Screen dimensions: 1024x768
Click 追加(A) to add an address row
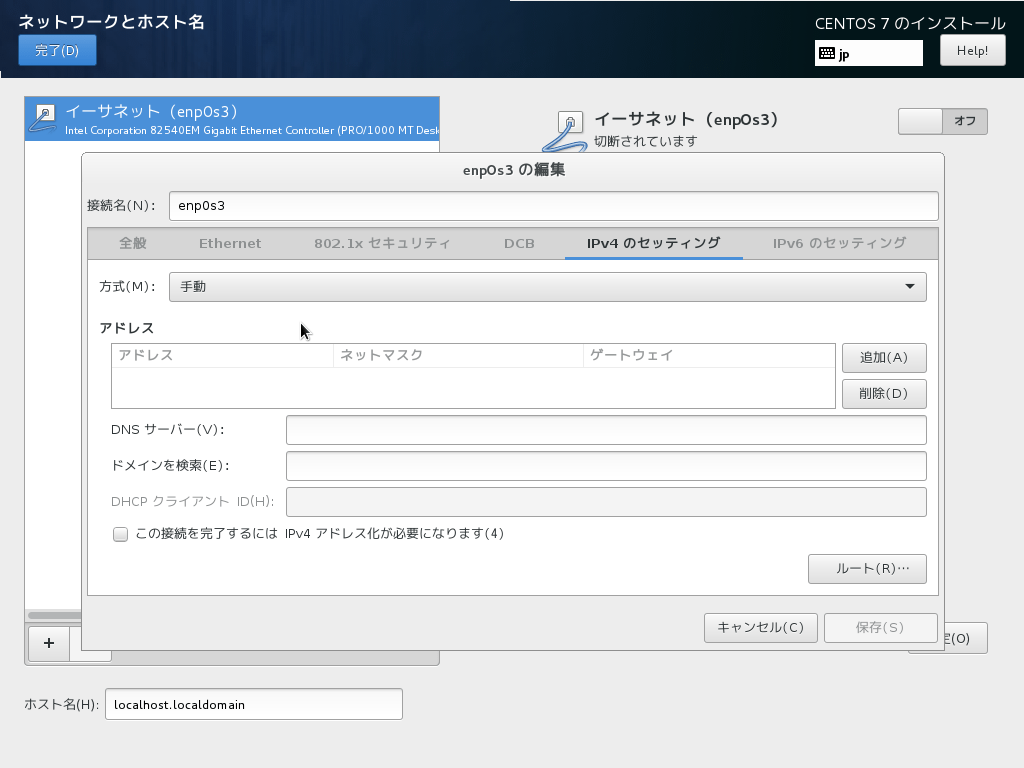click(883, 357)
